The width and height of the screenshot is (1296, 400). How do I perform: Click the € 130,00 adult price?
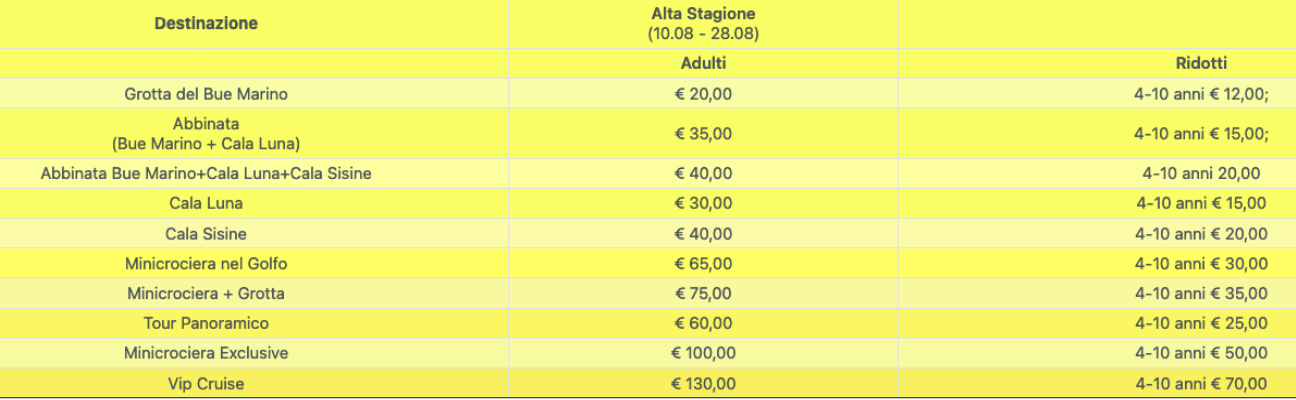coord(703,384)
